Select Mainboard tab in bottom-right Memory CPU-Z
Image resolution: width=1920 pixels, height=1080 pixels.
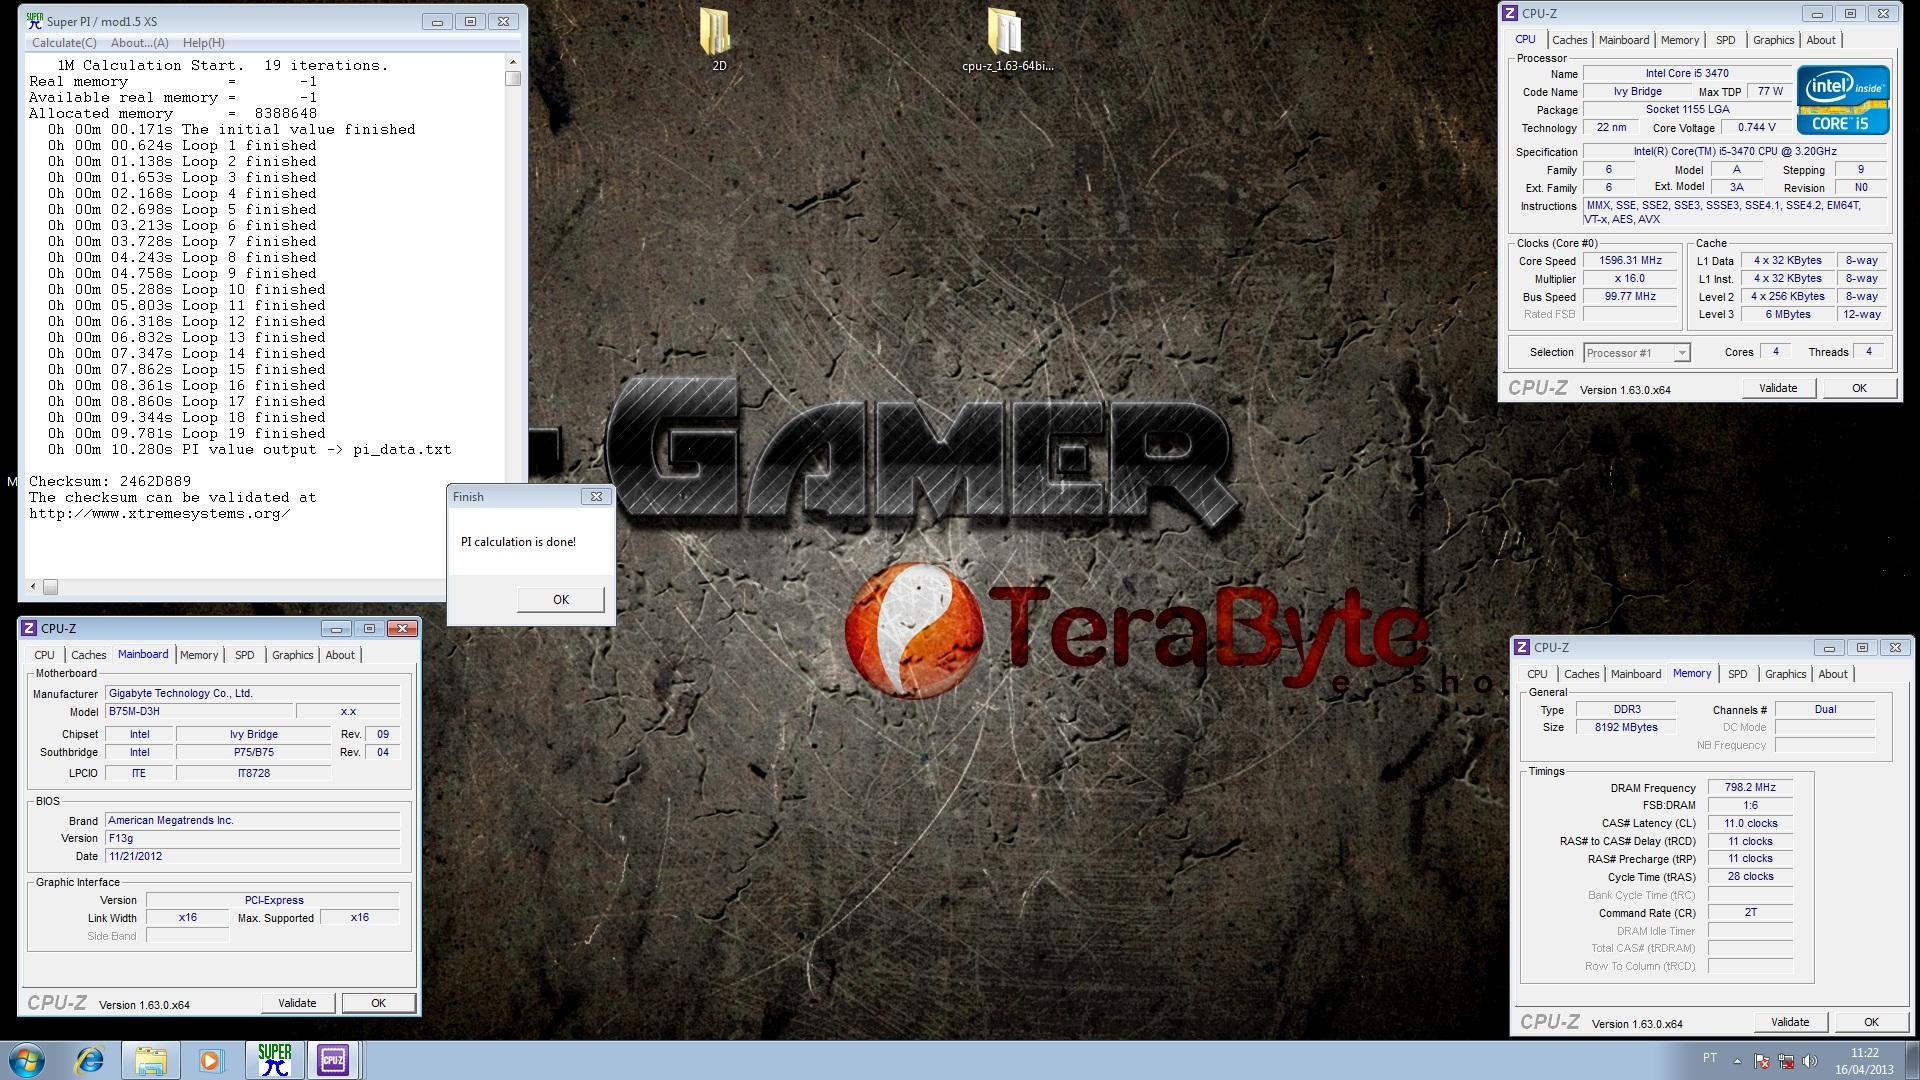click(x=1635, y=674)
